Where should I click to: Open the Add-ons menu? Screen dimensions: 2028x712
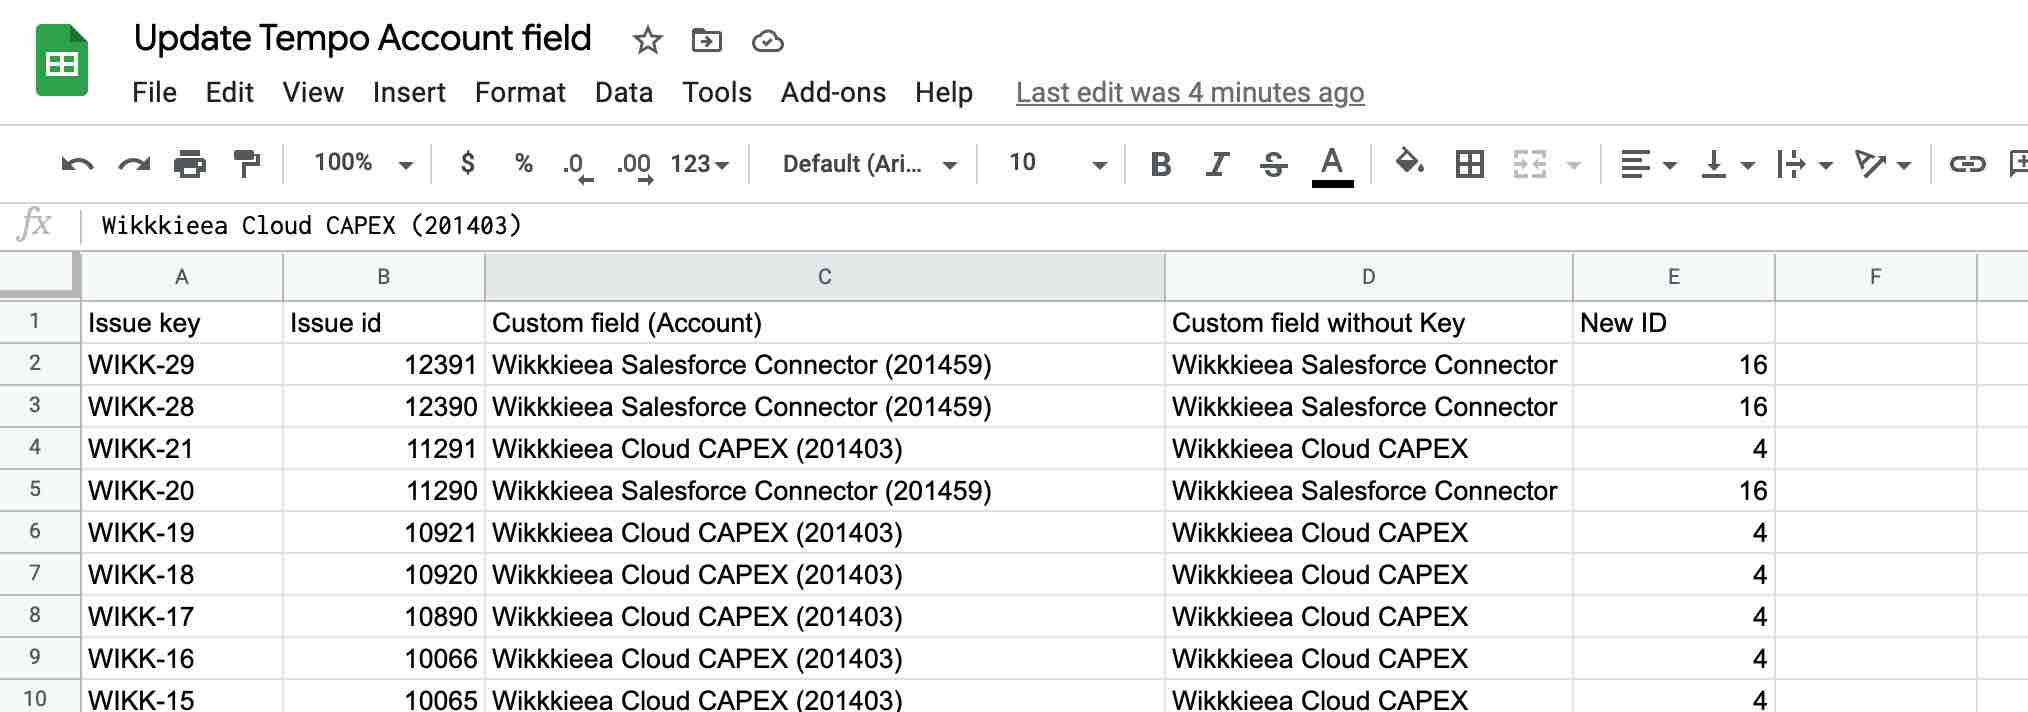tap(832, 92)
